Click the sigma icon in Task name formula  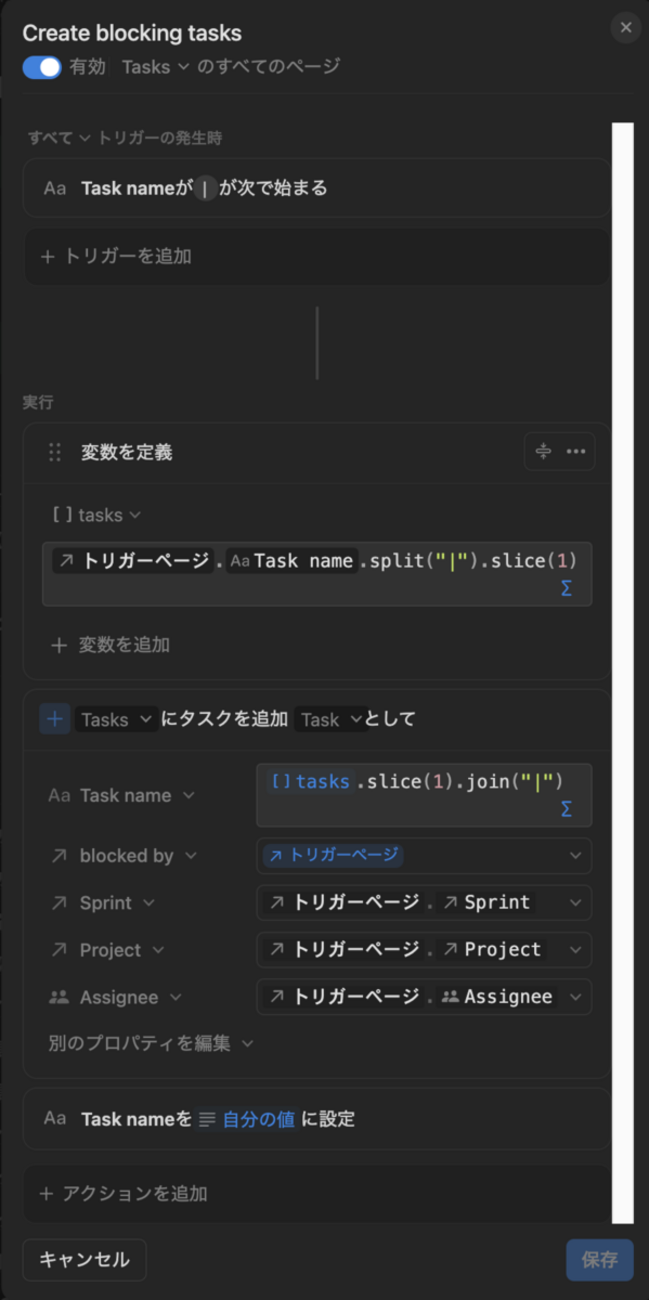[x=566, y=809]
